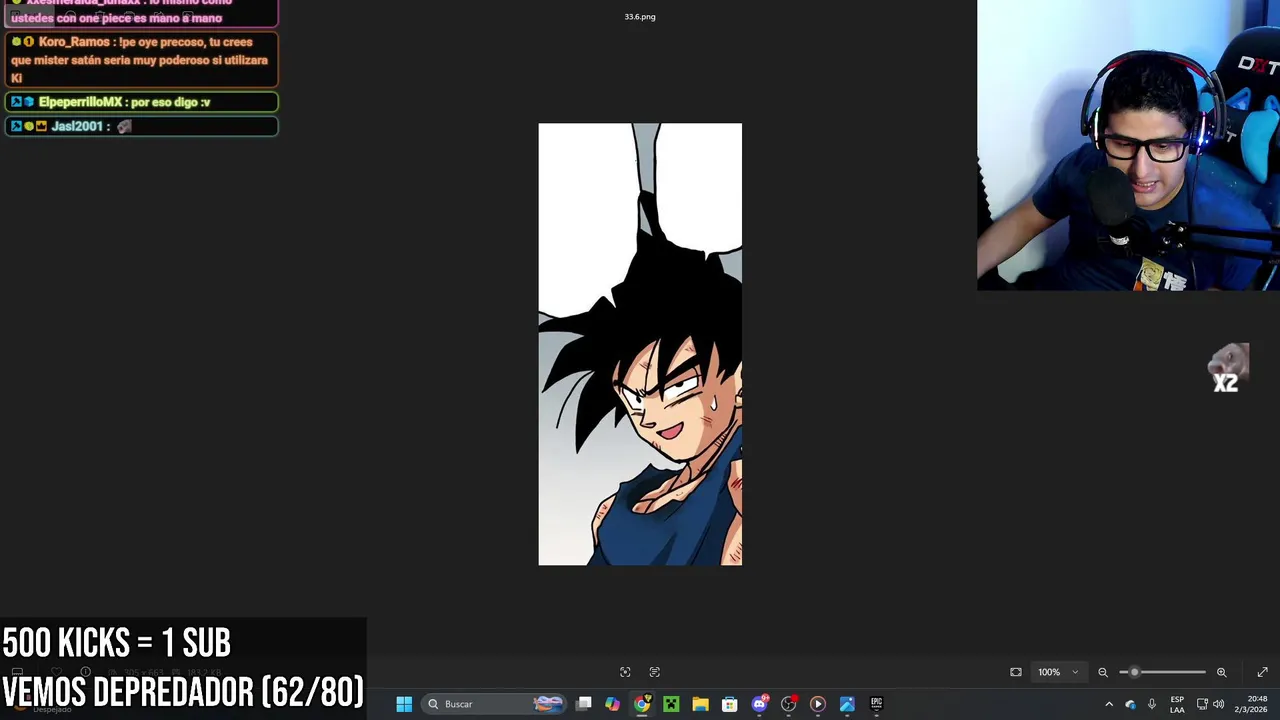Image resolution: width=1280 pixels, height=720 pixels.
Task: Open the Copilot taskbar icon
Action: (612, 704)
